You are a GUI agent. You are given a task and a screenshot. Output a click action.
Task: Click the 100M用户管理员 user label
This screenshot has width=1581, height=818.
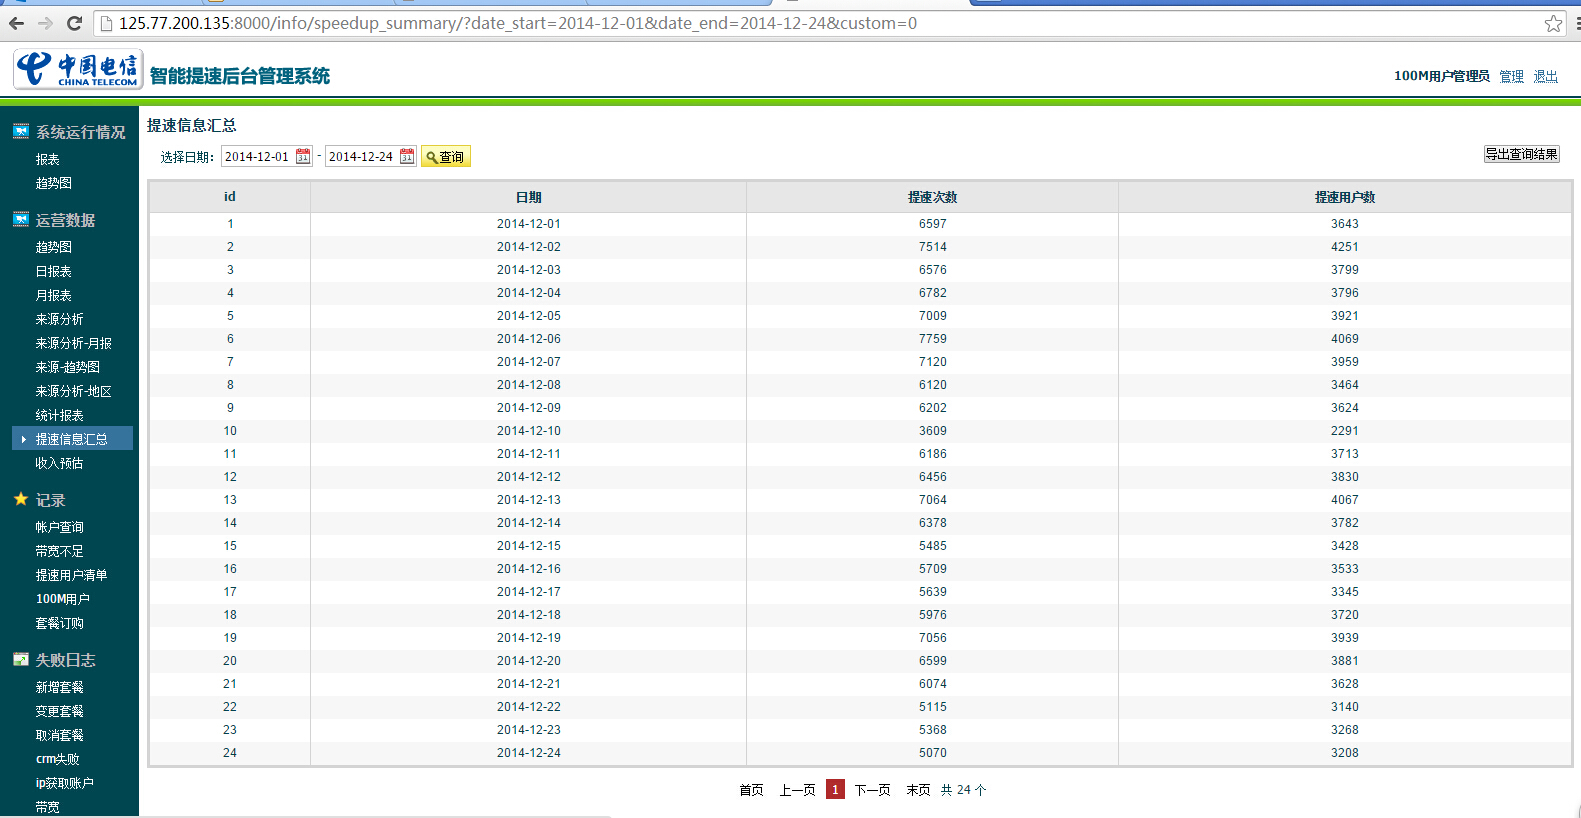tap(1441, 76)
